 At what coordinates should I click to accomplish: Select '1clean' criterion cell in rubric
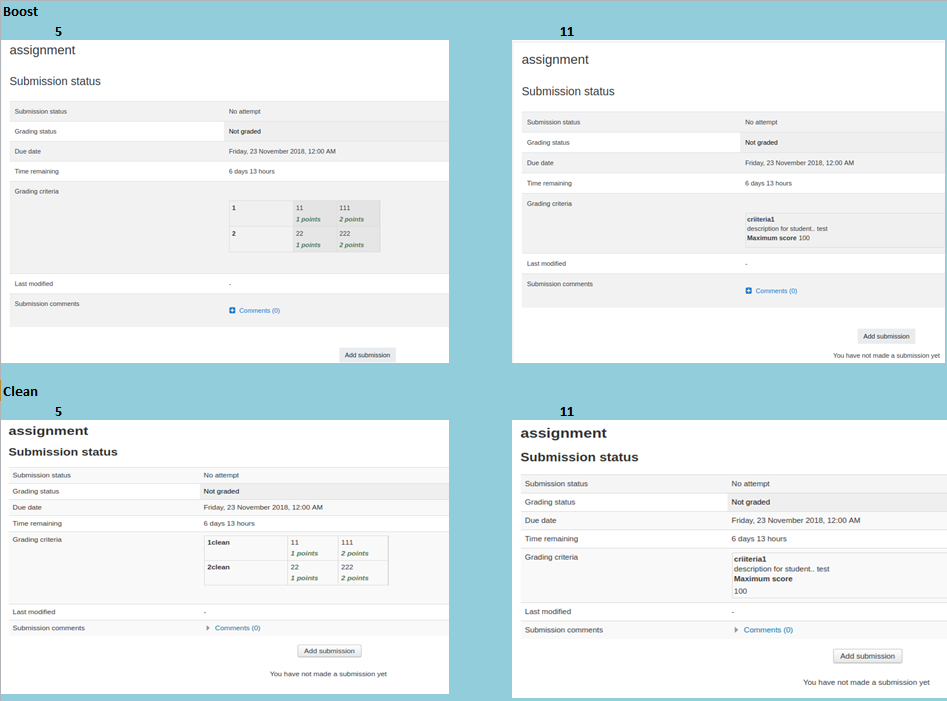tap(246, 548)
